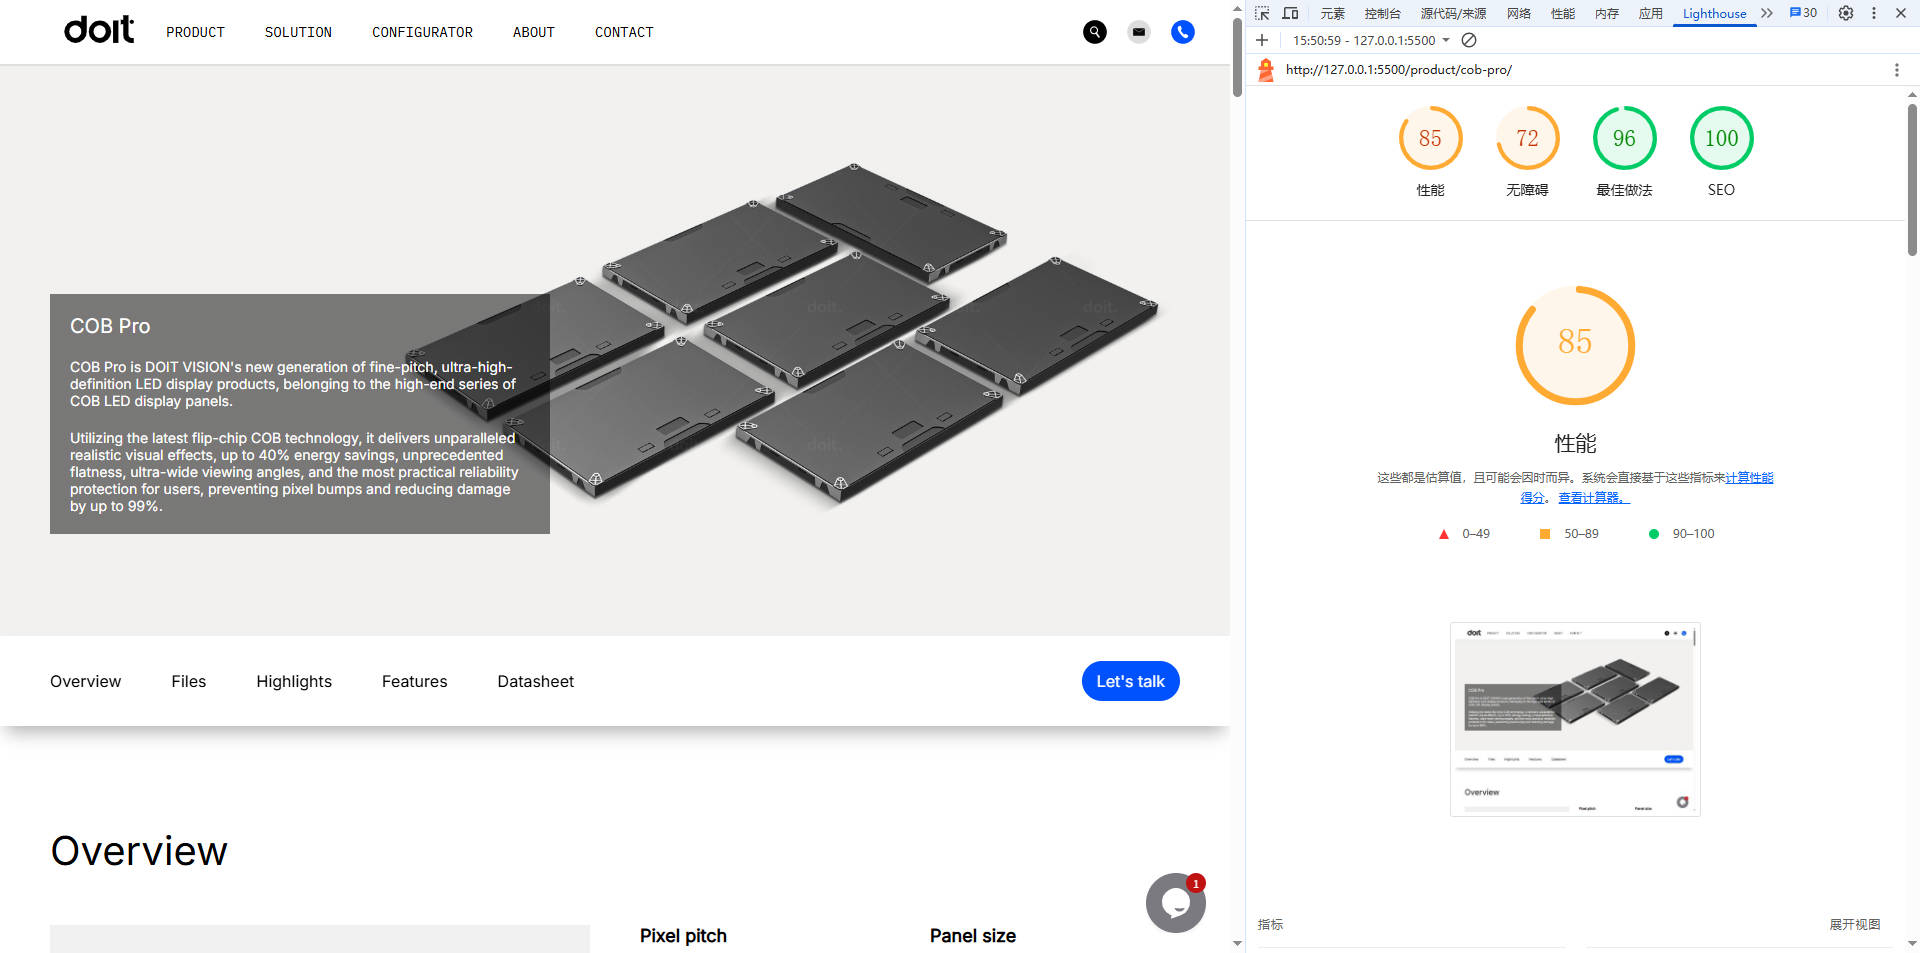Click the blue phone icon in header
Viewport: 1920px width, 953px height.
click(1183, 32)
